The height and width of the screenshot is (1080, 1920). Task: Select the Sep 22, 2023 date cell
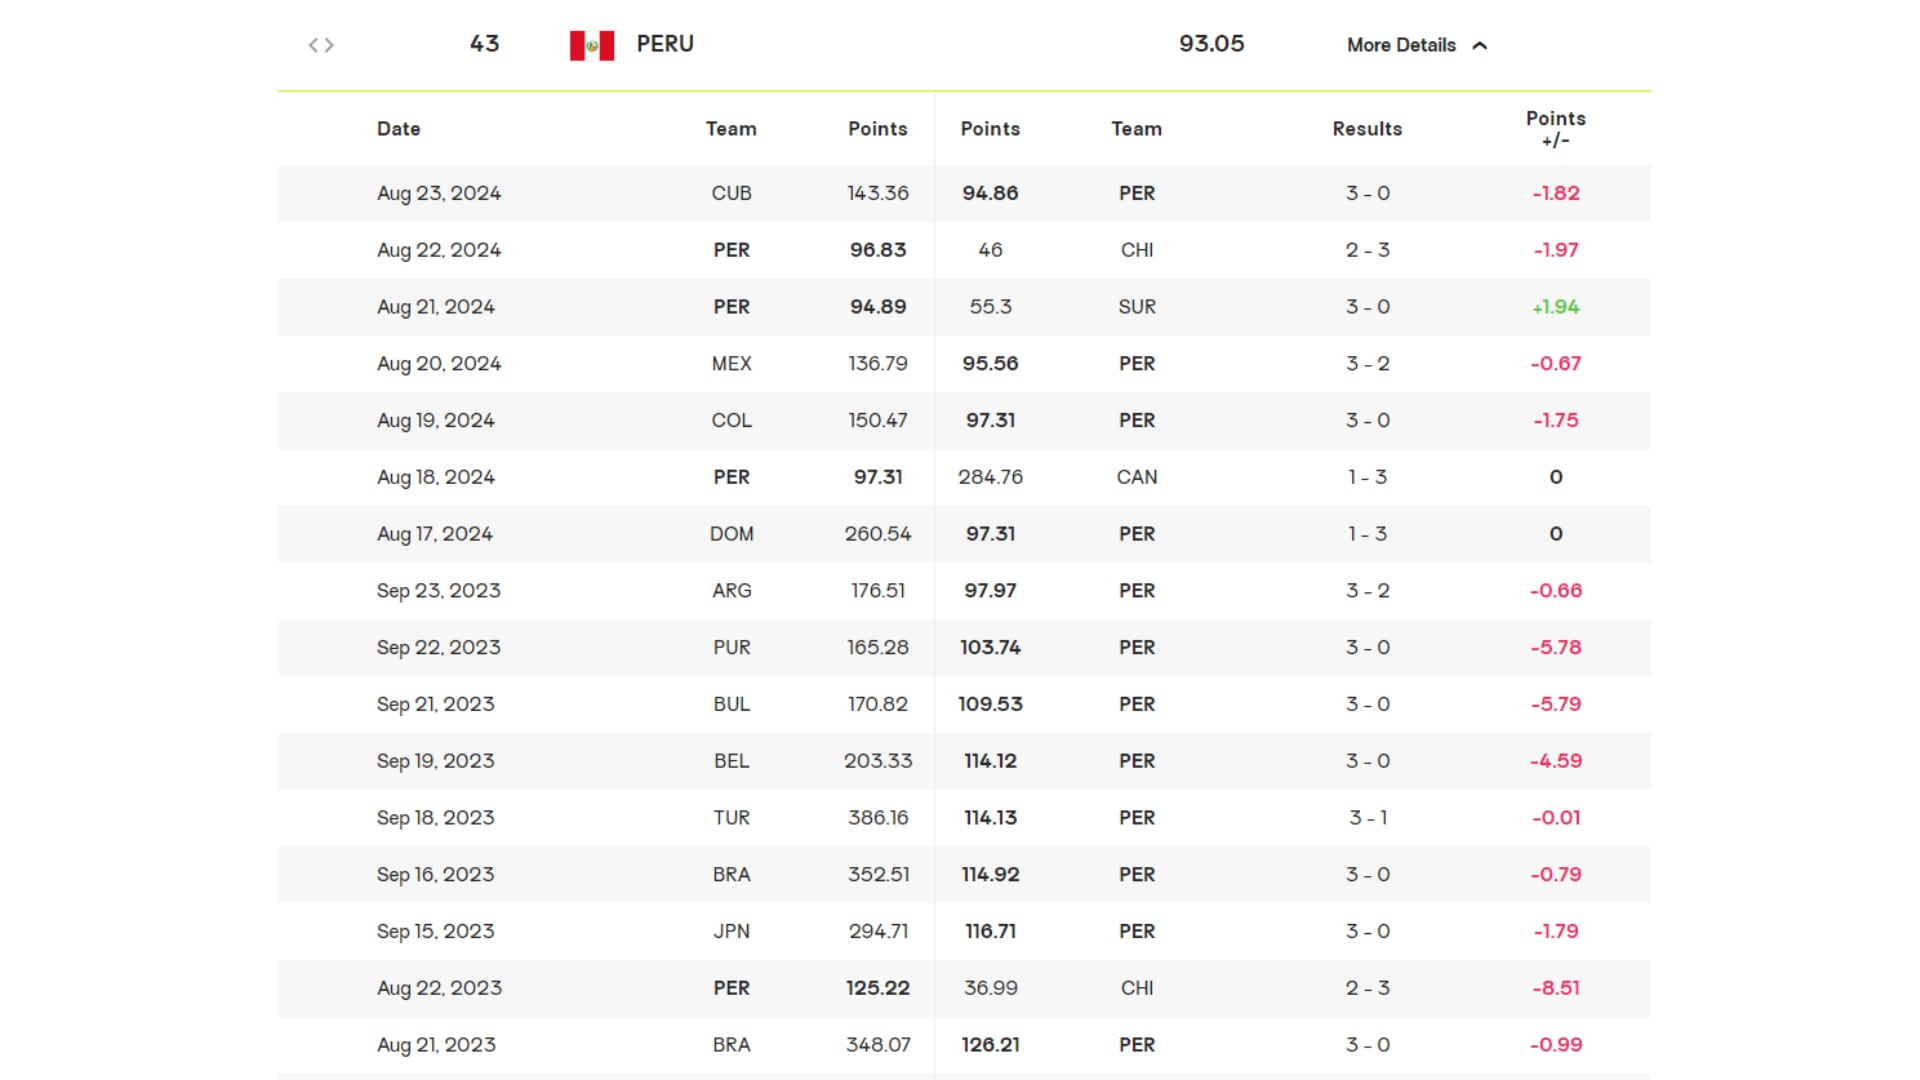(439, 648)
